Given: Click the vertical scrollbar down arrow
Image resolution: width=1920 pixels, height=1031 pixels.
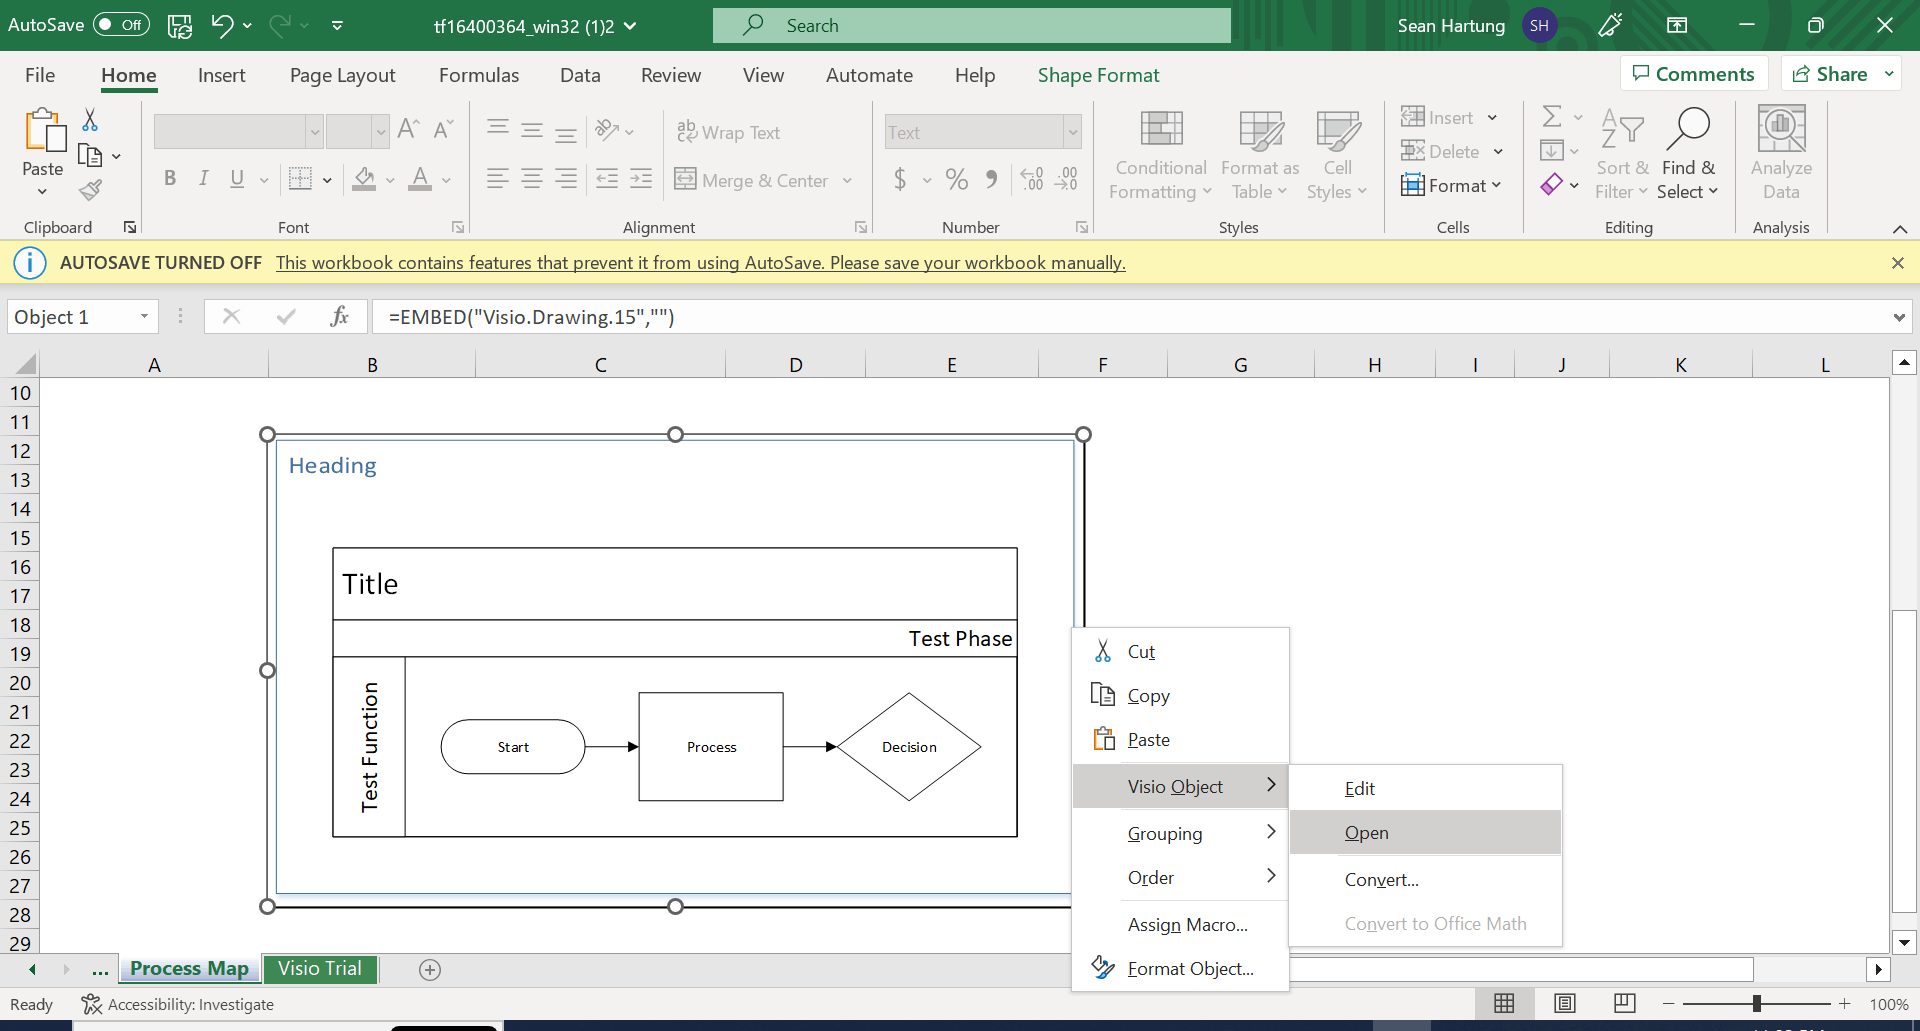Looking at the screenshot, I should click(1904, 942).
